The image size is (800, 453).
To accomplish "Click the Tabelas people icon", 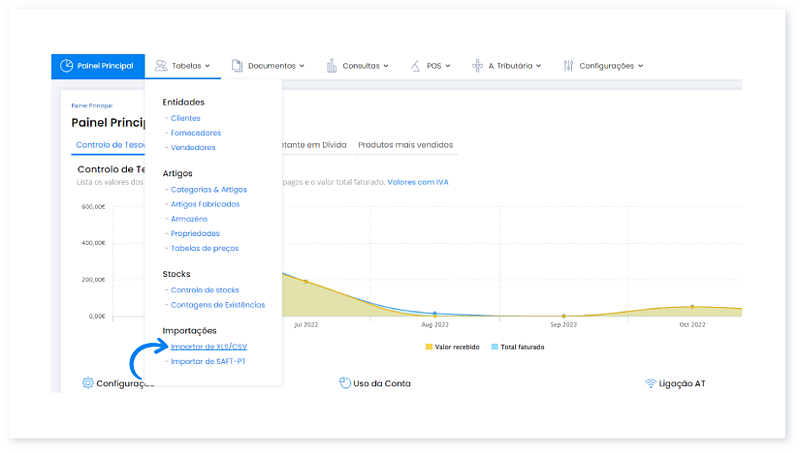I will click(x=161, y=66).
